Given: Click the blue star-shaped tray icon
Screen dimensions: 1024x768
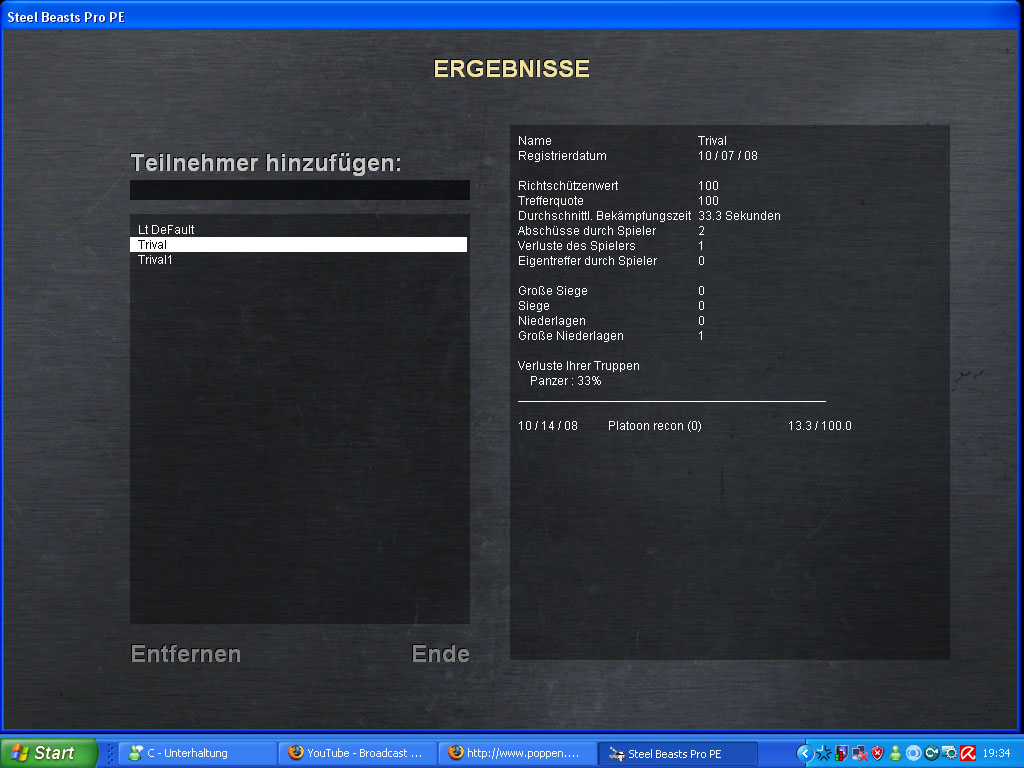Looking at the screenshot, I should tap(823, 753).
